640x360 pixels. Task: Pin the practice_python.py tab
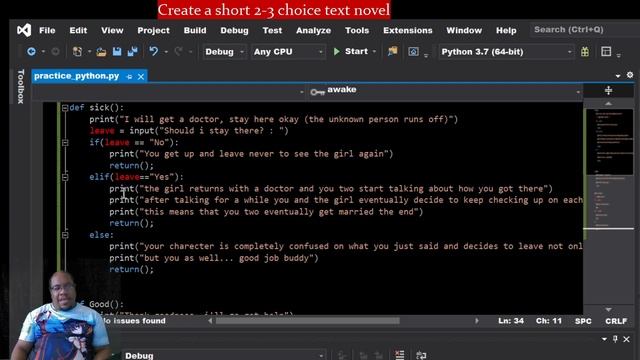tap(129, 76)
